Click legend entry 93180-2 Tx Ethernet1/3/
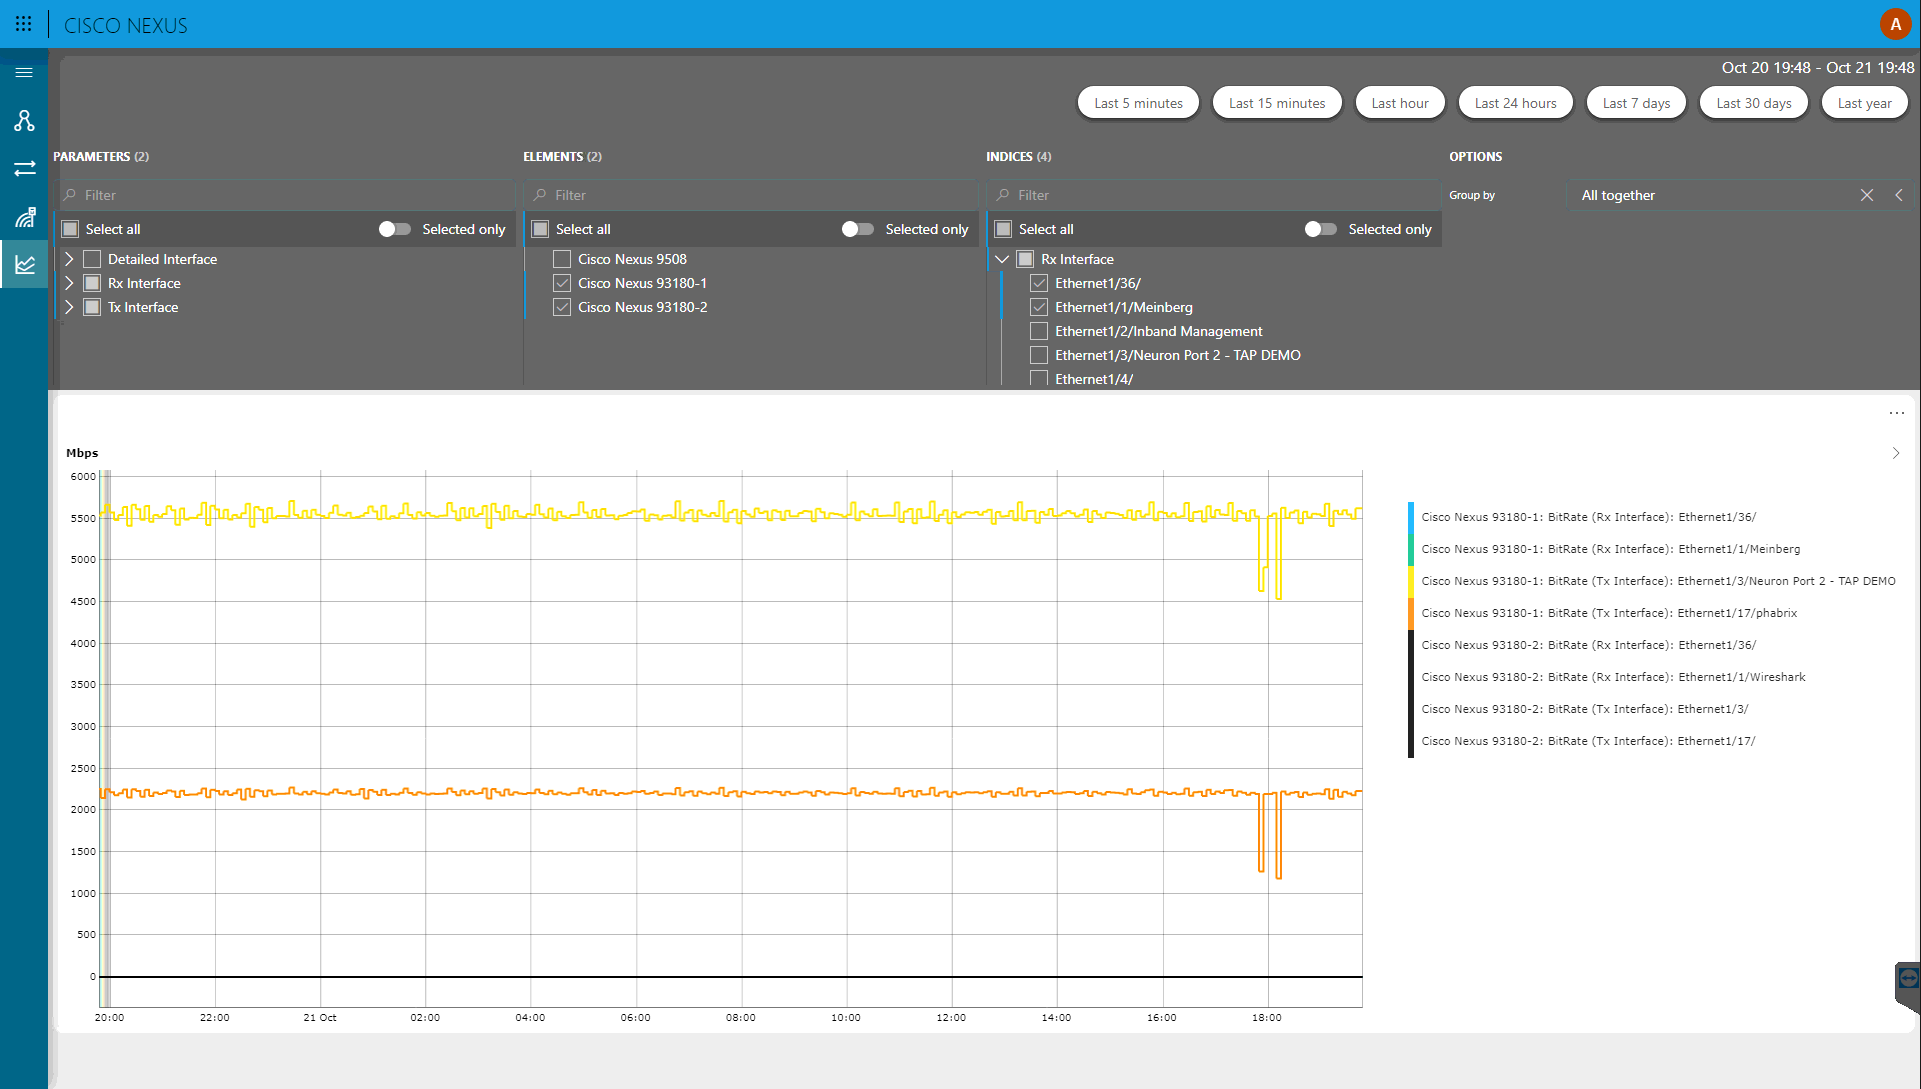The width and height of the screenshot is (1921, 1089). (1584, 709)
